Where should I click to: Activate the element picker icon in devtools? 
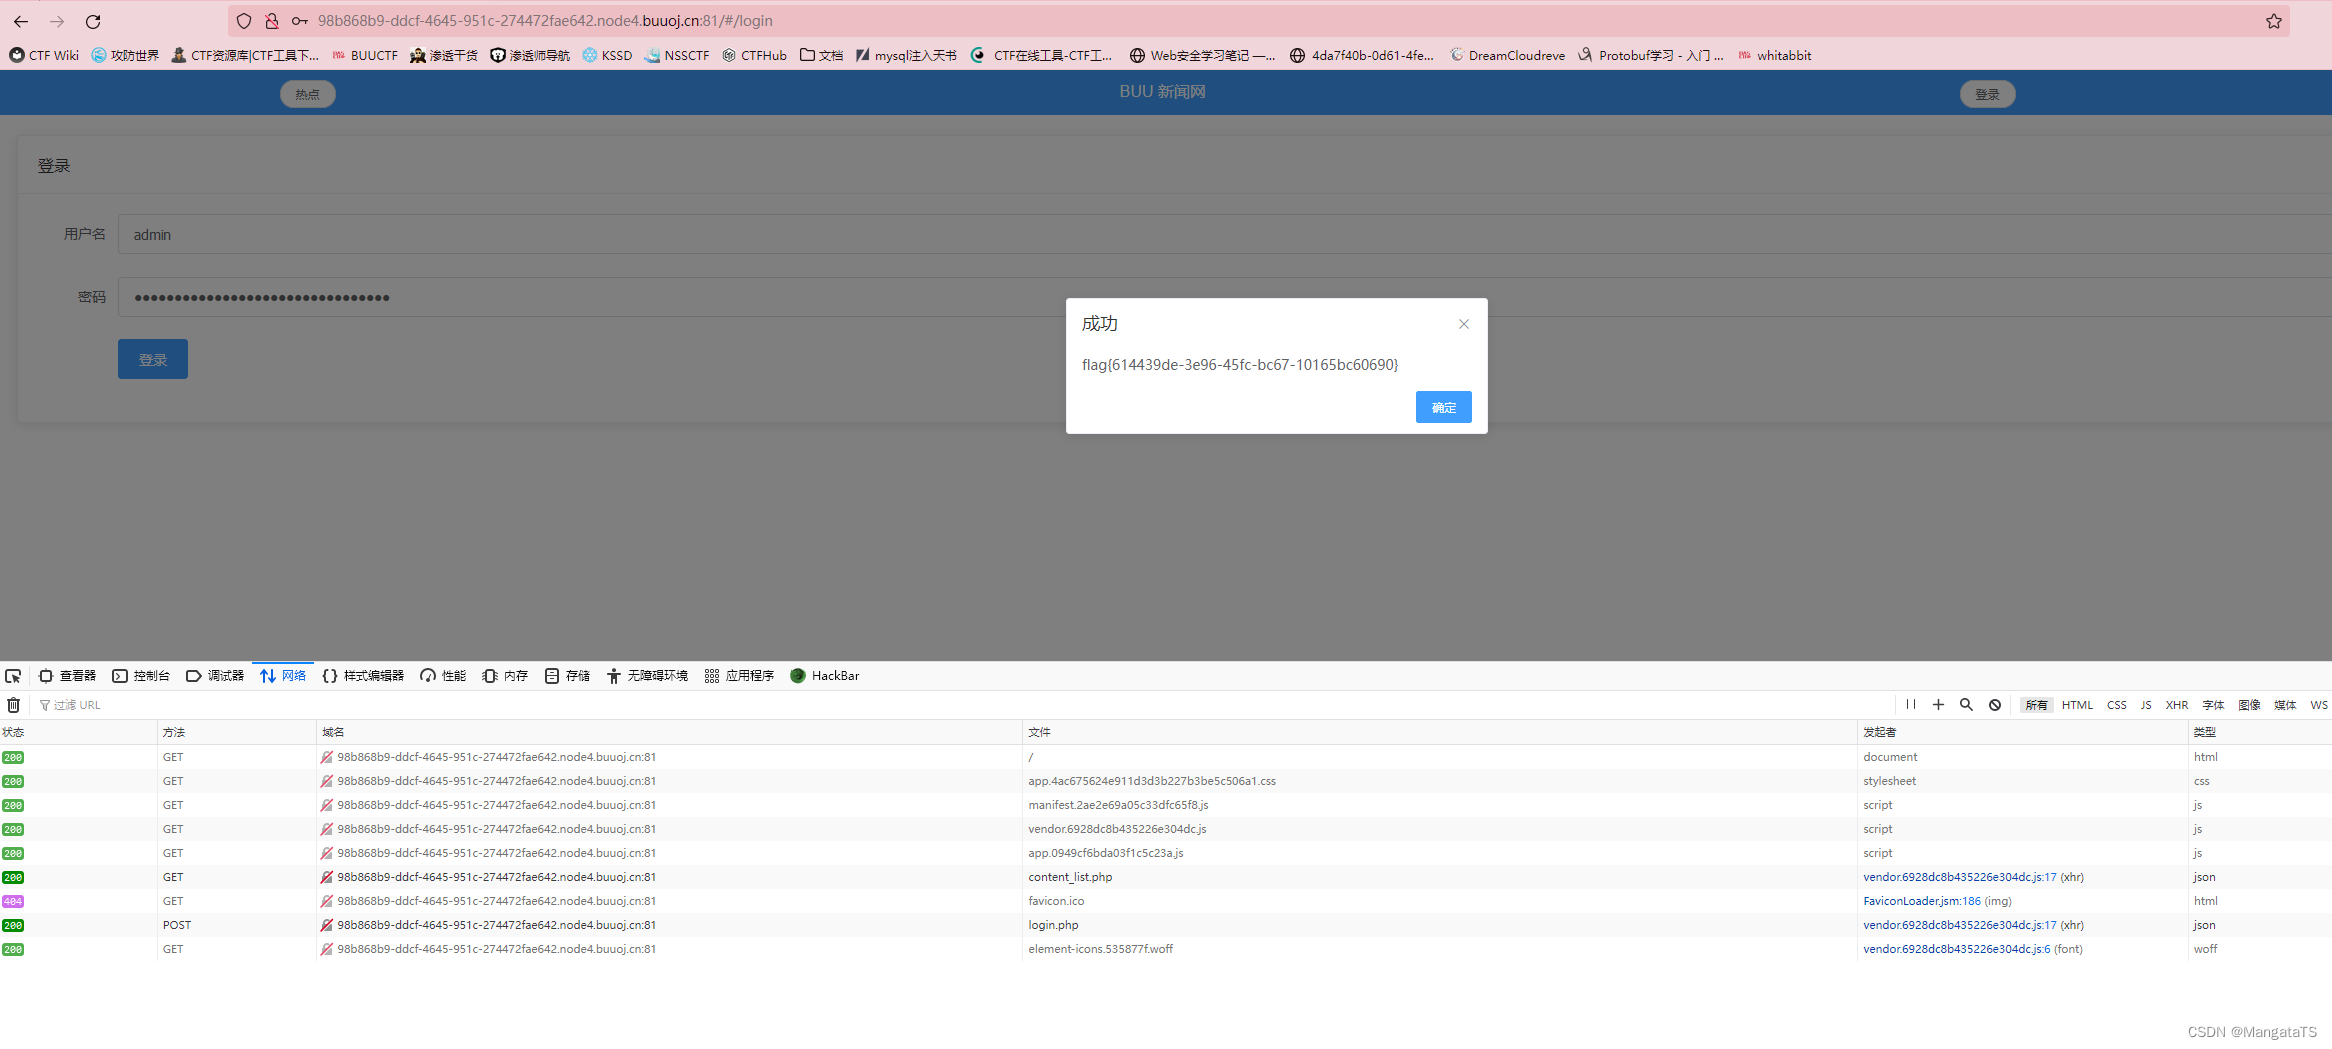(13, 676)
